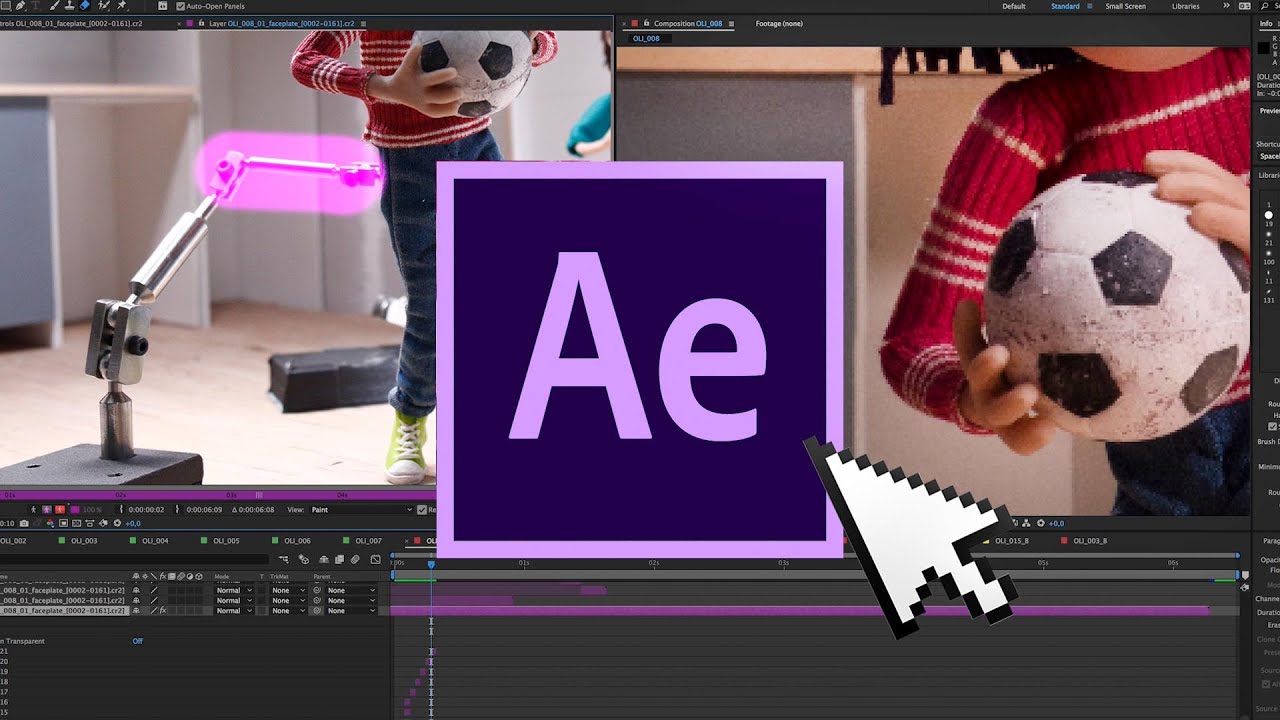This screenshot has width=1280, height=720.
Task: Switch to the OLI_003_B timeline tab
Action: [1090, 541]
